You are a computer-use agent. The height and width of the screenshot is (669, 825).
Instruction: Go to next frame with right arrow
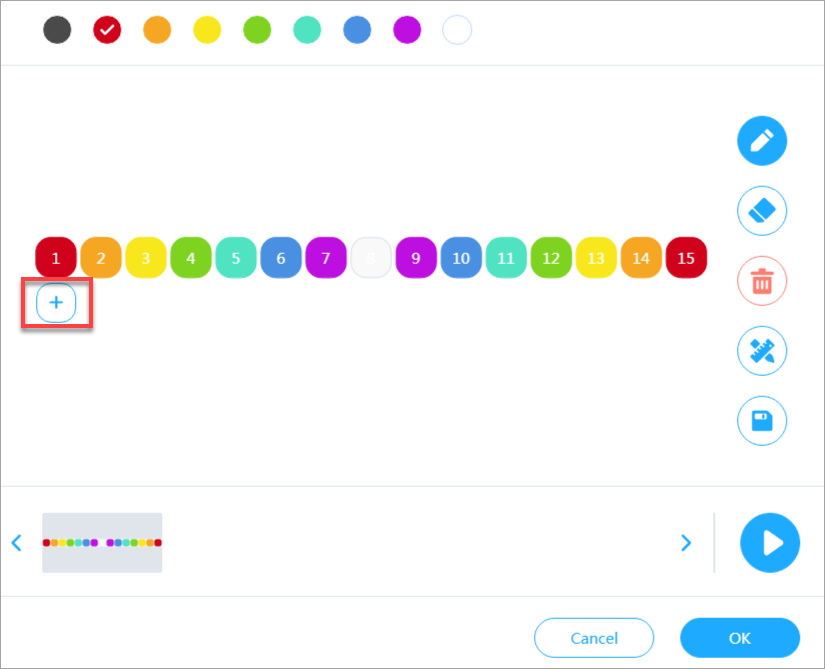click(x=686, y=543)
